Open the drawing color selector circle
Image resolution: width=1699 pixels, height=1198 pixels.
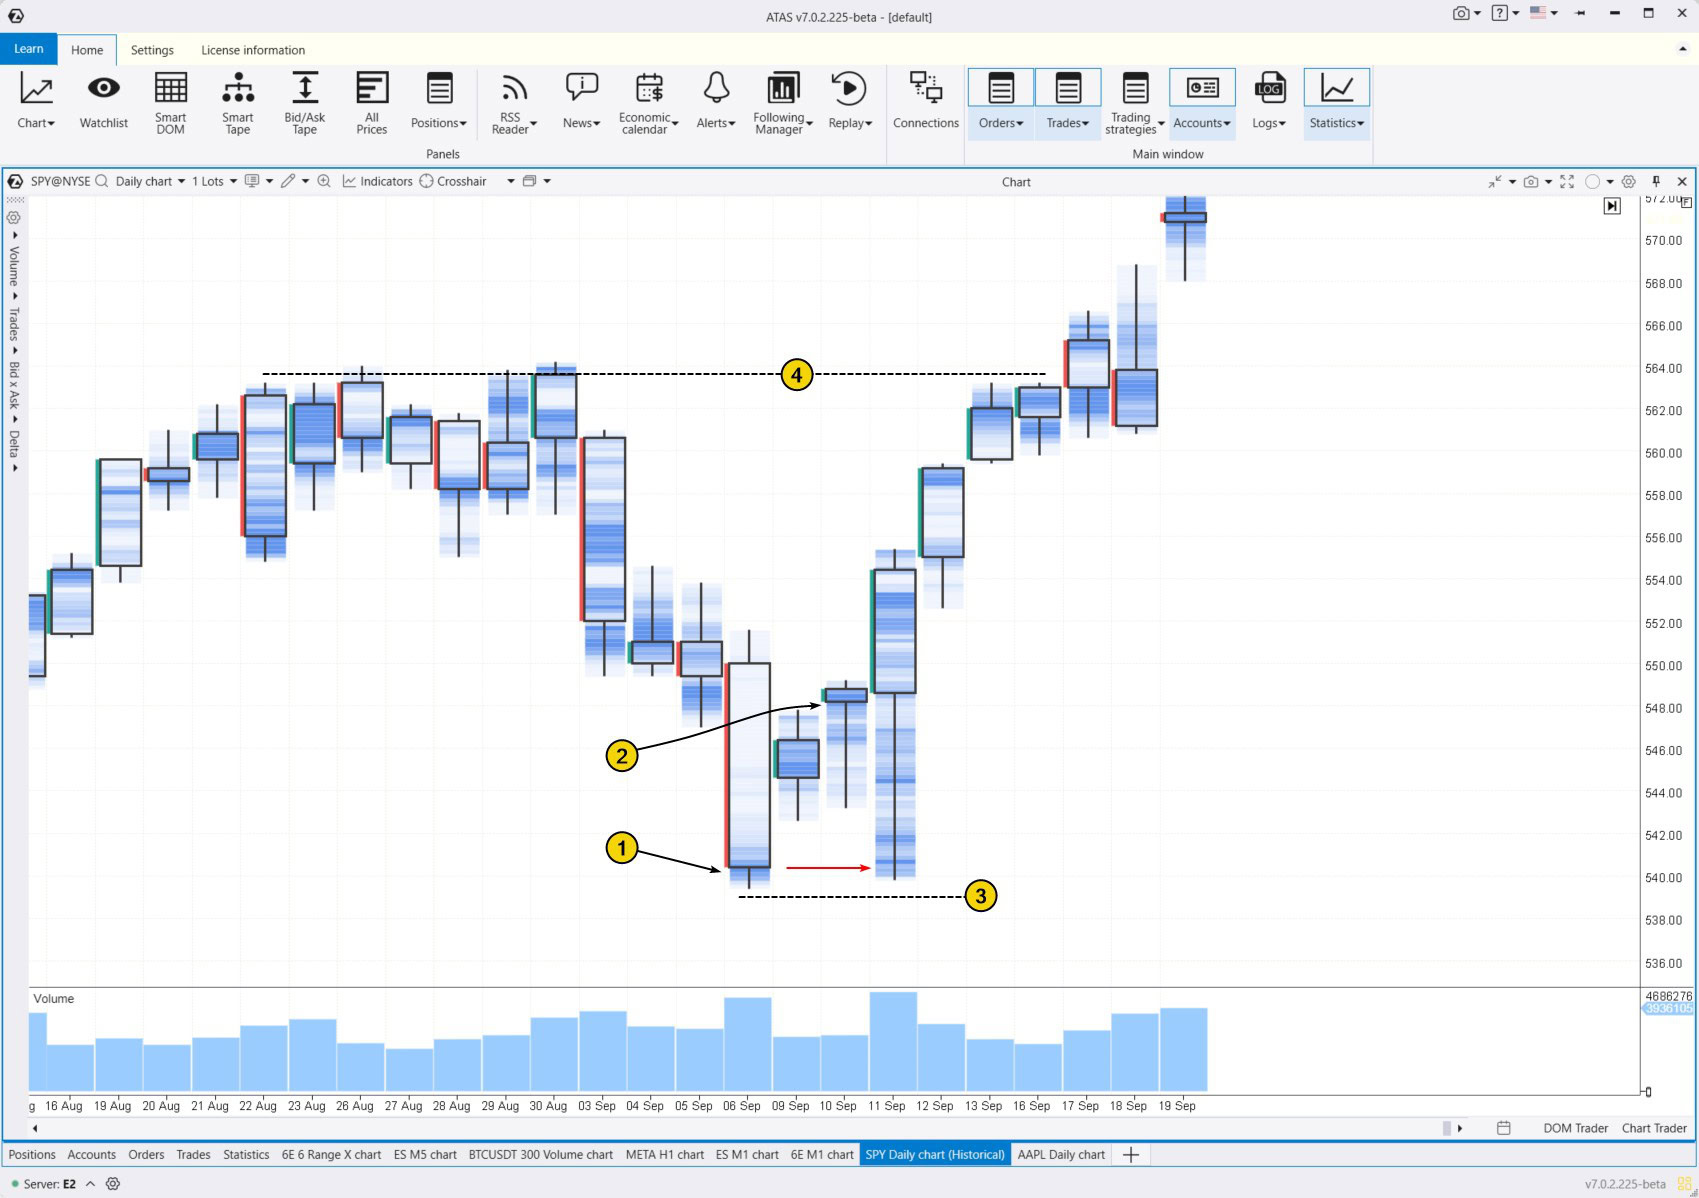[x=1594, y=181]
